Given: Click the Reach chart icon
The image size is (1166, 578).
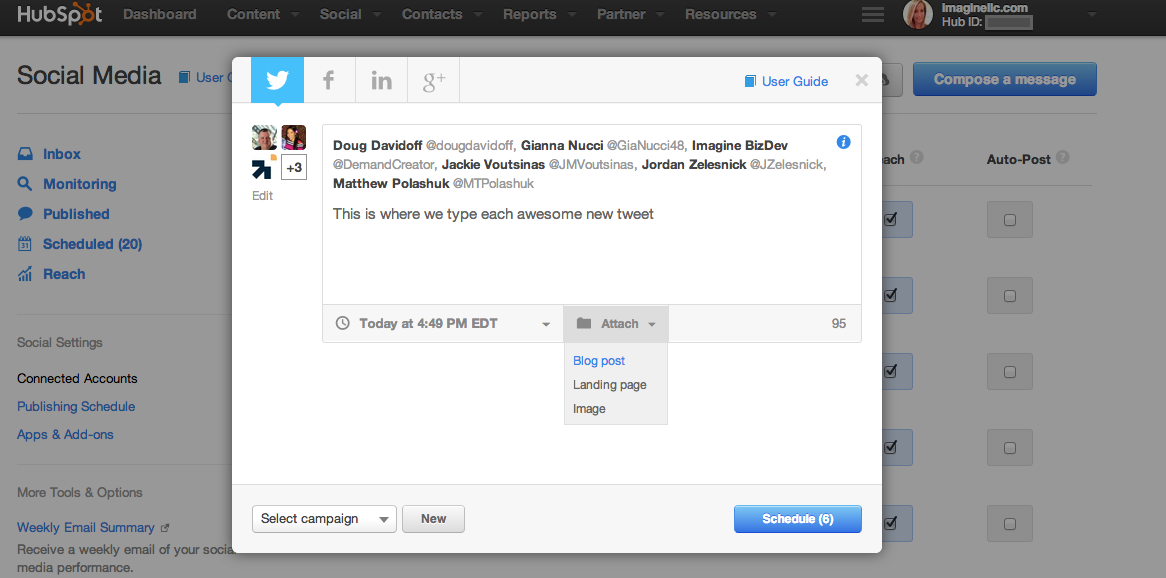Looking at the screenshot, I should (x=25, y=274).
